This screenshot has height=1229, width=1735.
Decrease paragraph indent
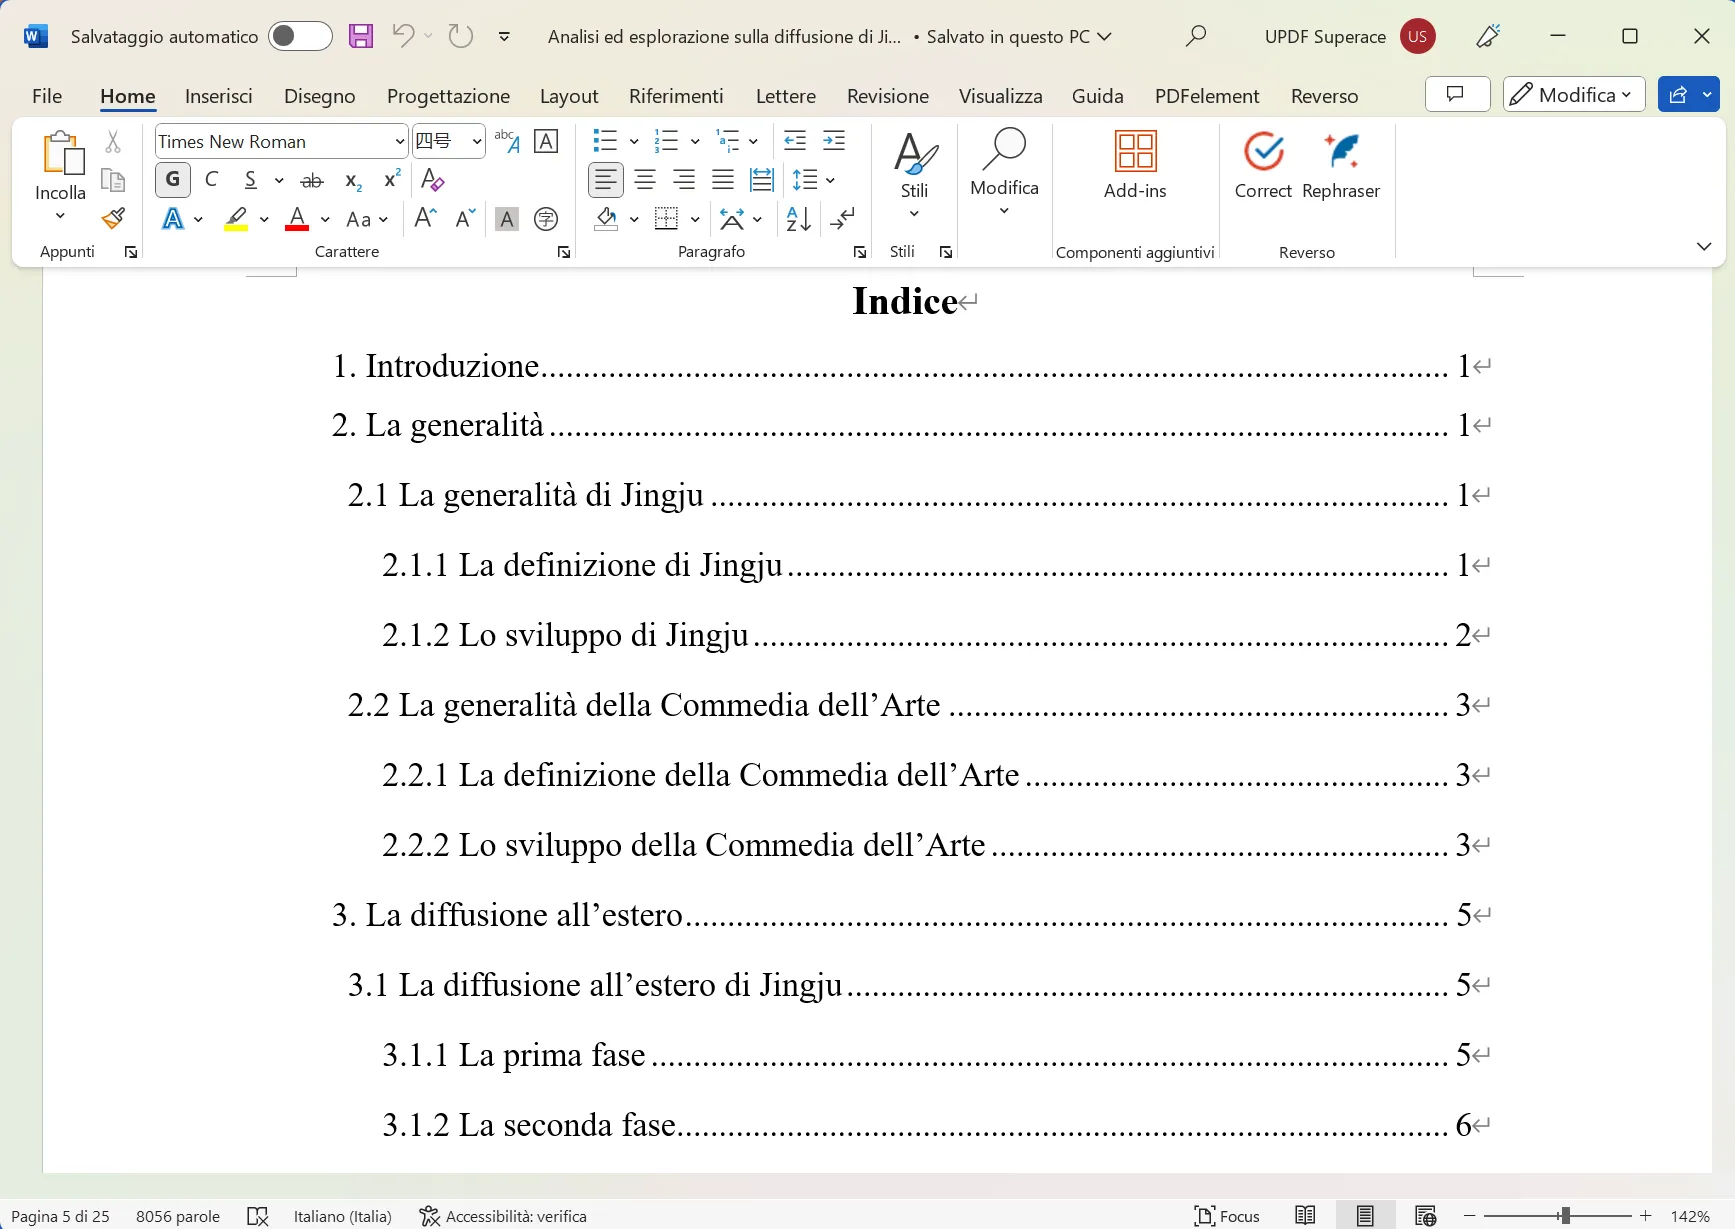pos(795,141)
